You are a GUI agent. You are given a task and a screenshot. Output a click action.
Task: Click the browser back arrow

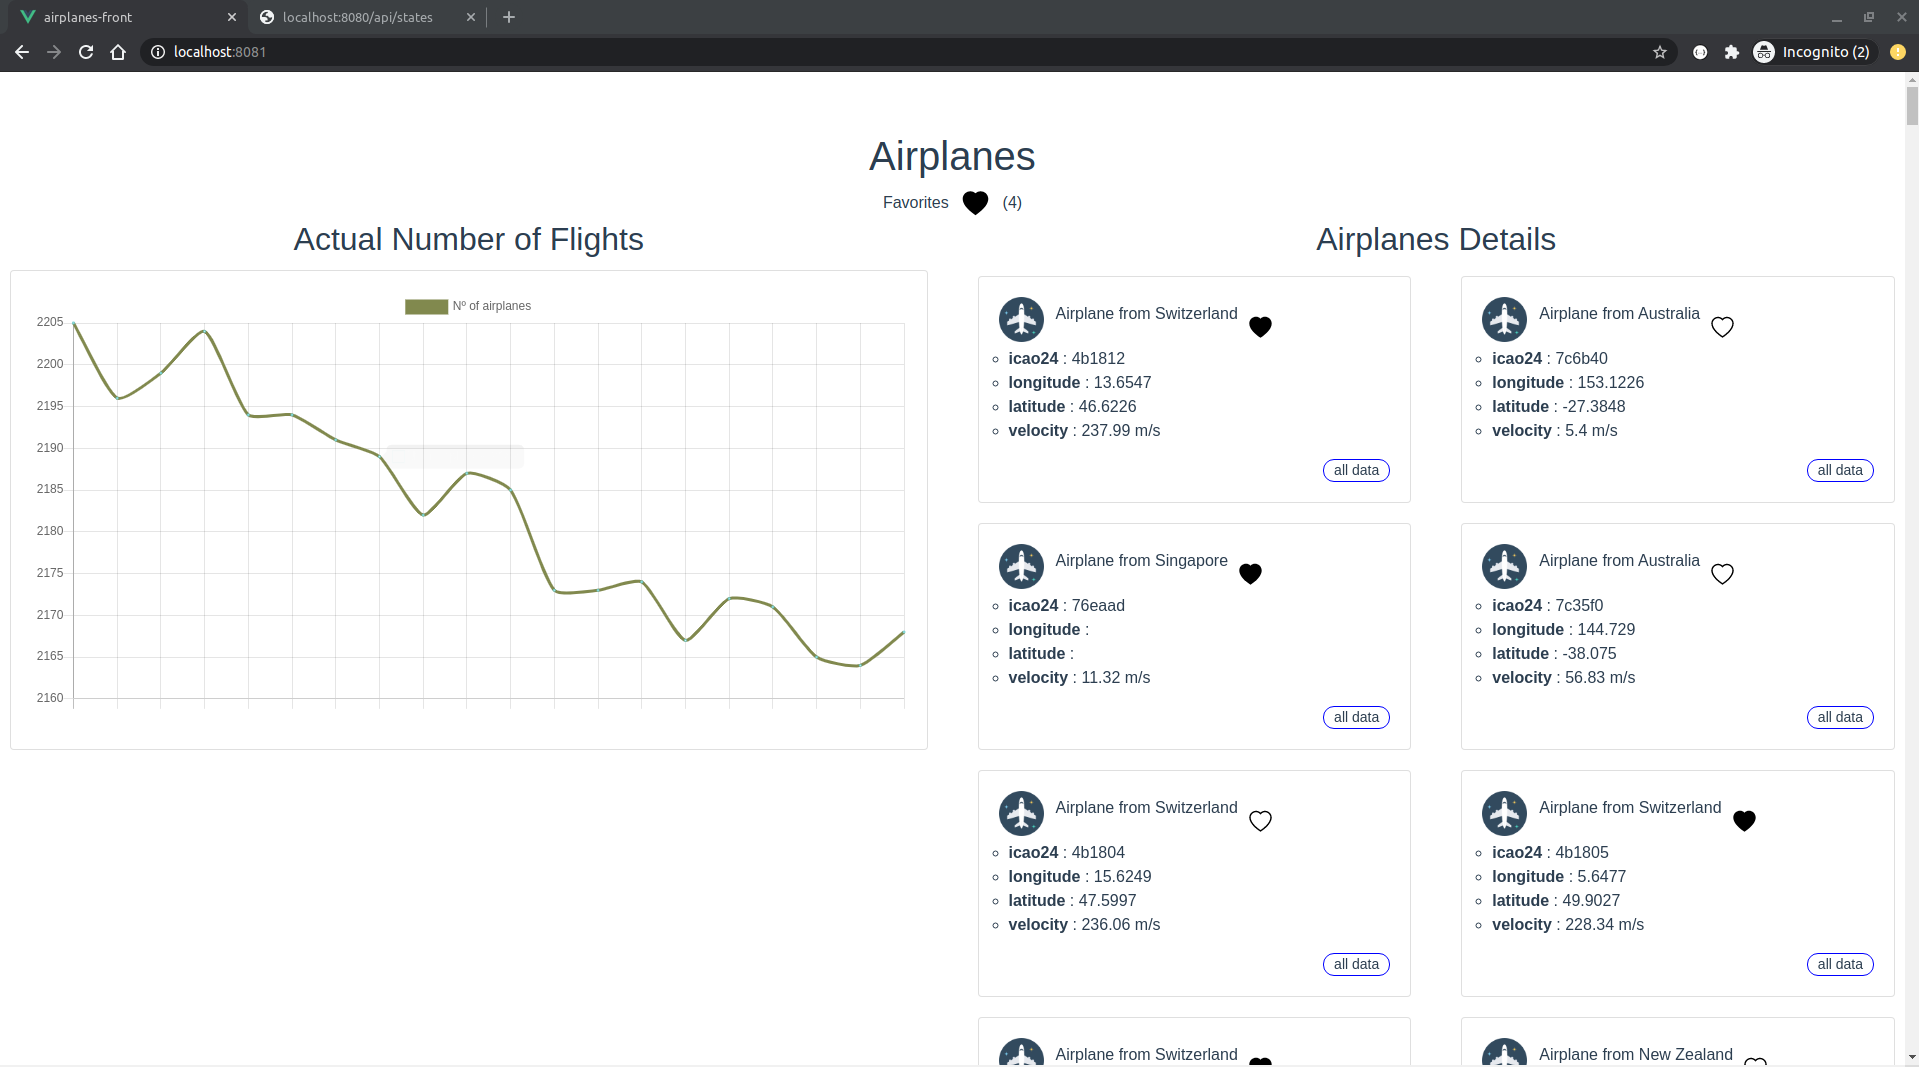point(22,52)
